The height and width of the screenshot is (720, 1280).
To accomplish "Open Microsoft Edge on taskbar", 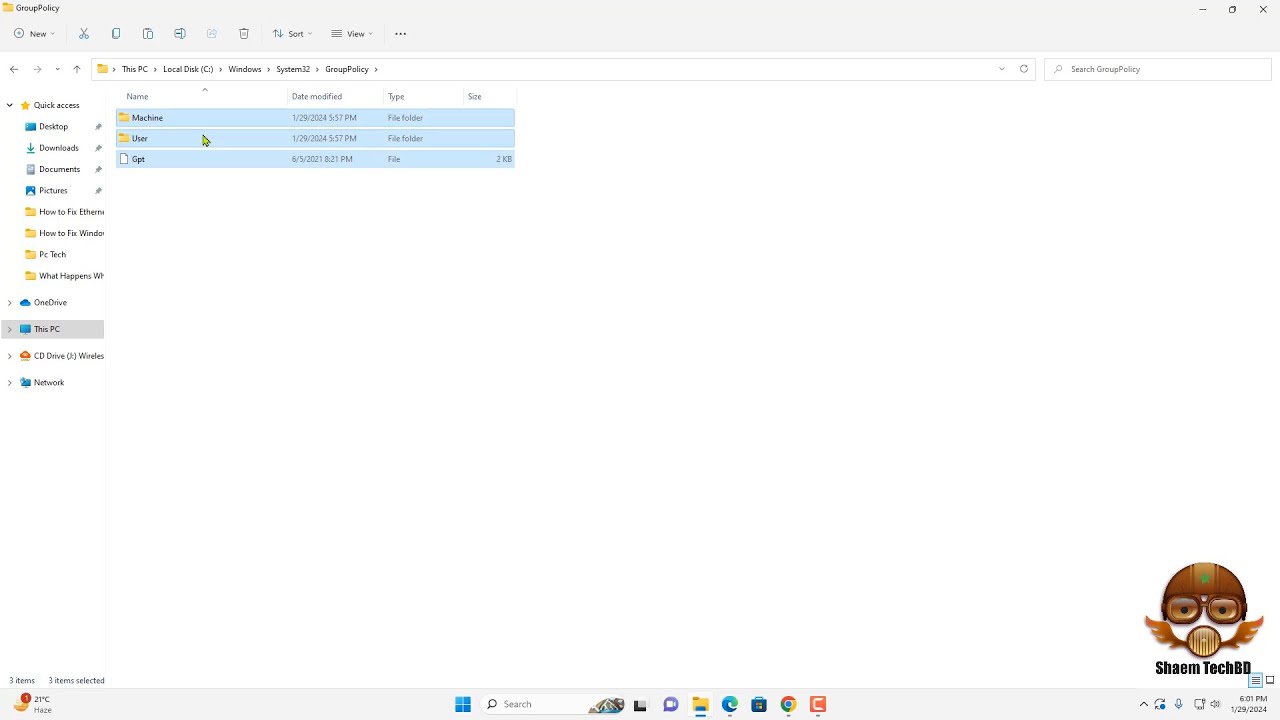I will 730,704.
